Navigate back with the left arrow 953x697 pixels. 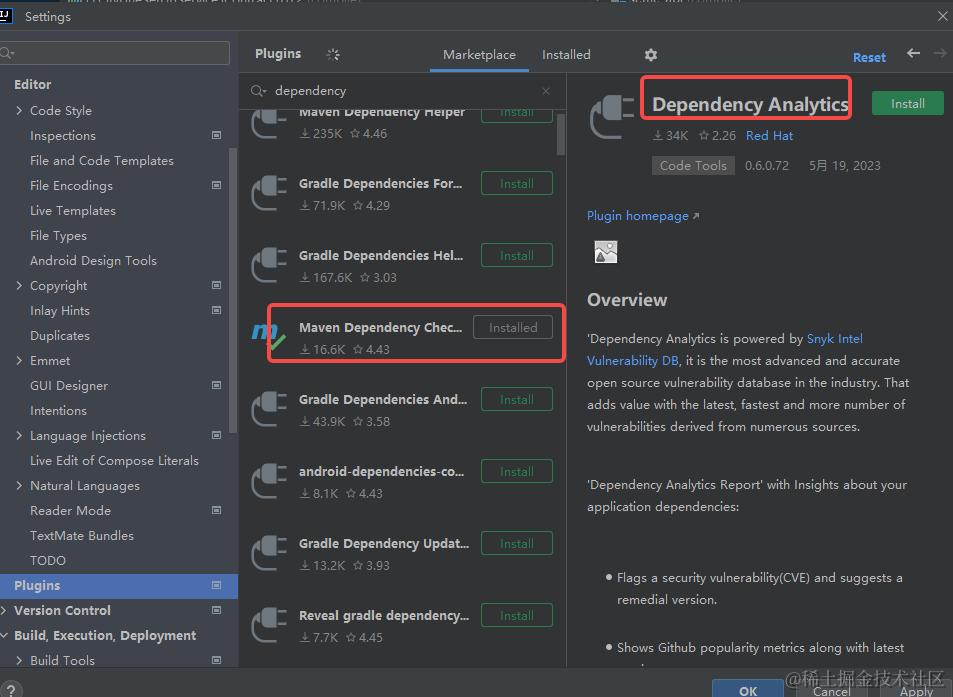(913, 53)
